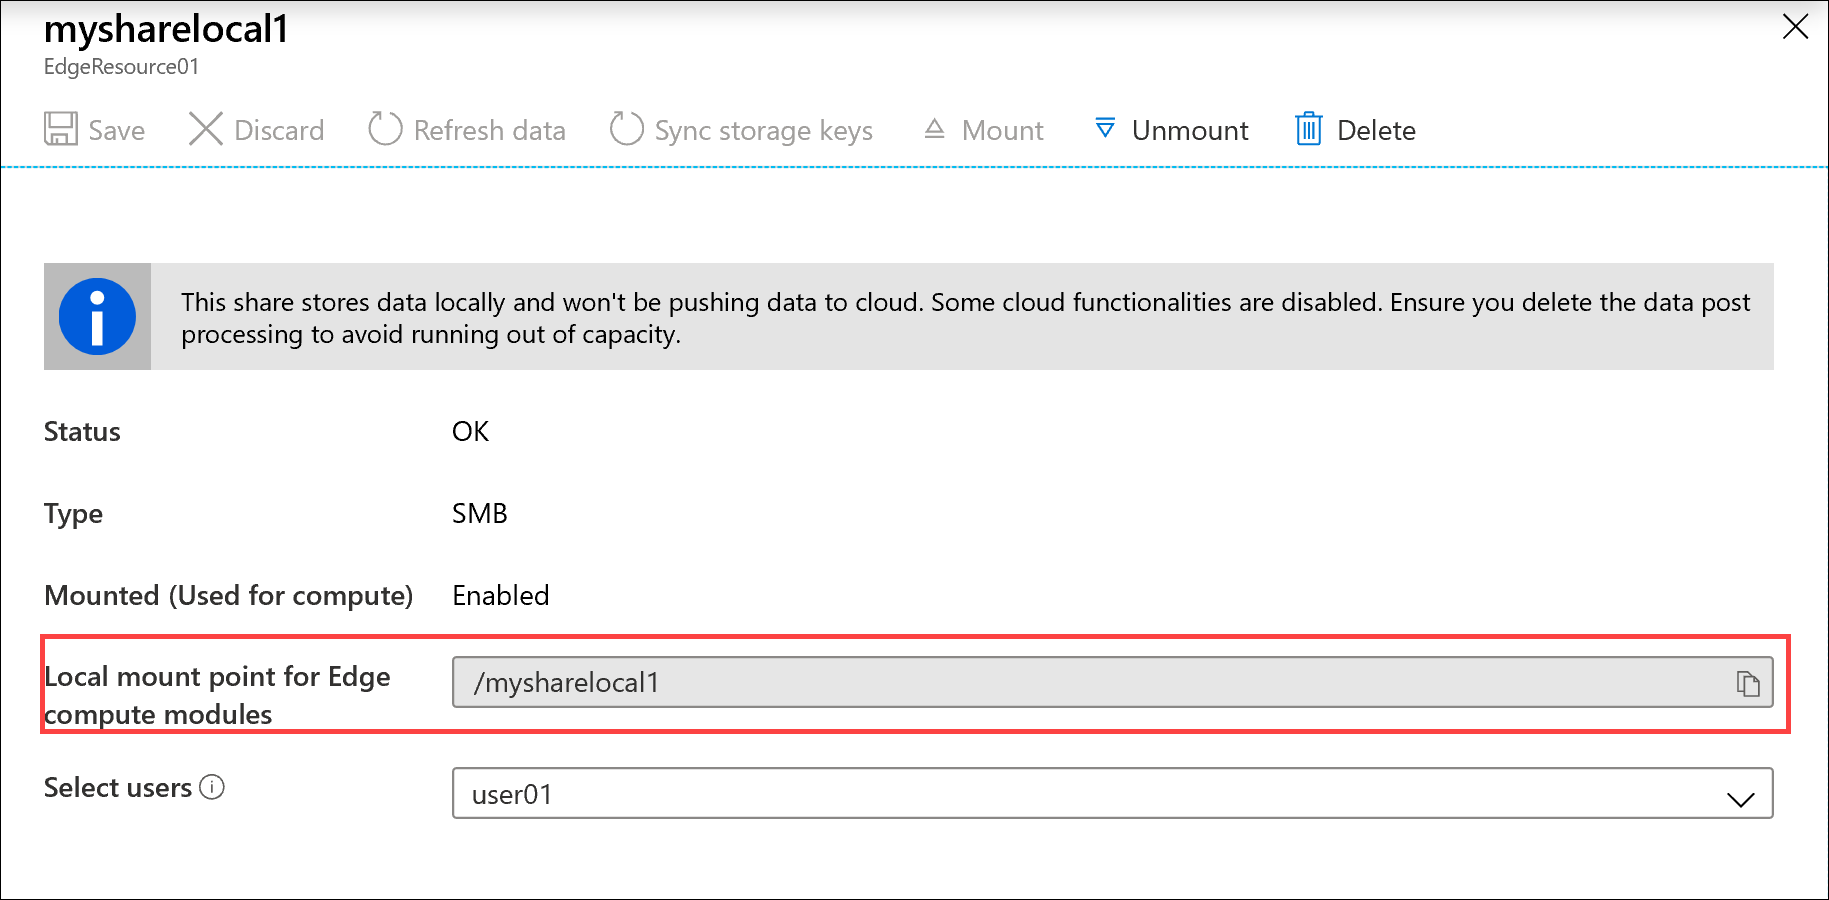Trigger the Delete share action
Screen dimensions: 1829x900
point(1354,129)
